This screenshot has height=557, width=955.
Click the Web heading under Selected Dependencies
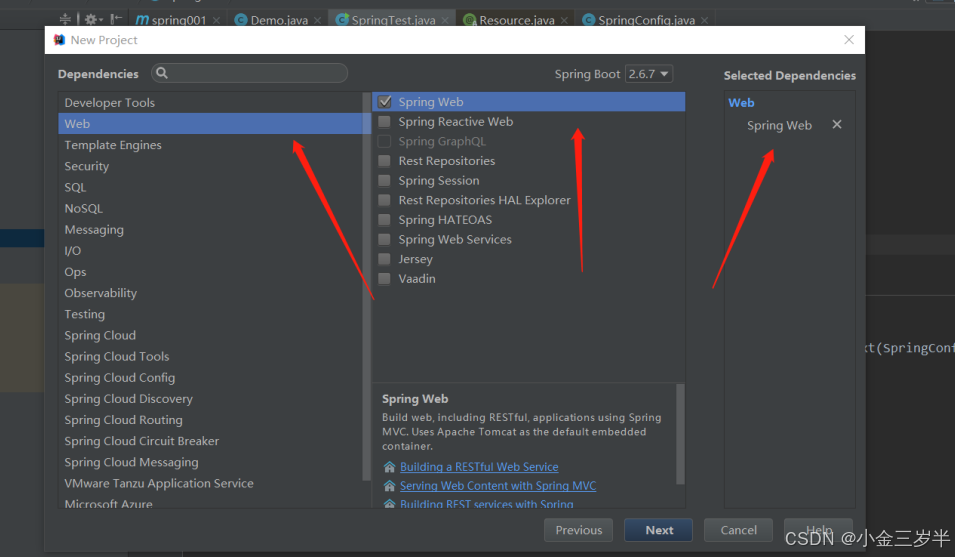(x=741, y=103)
